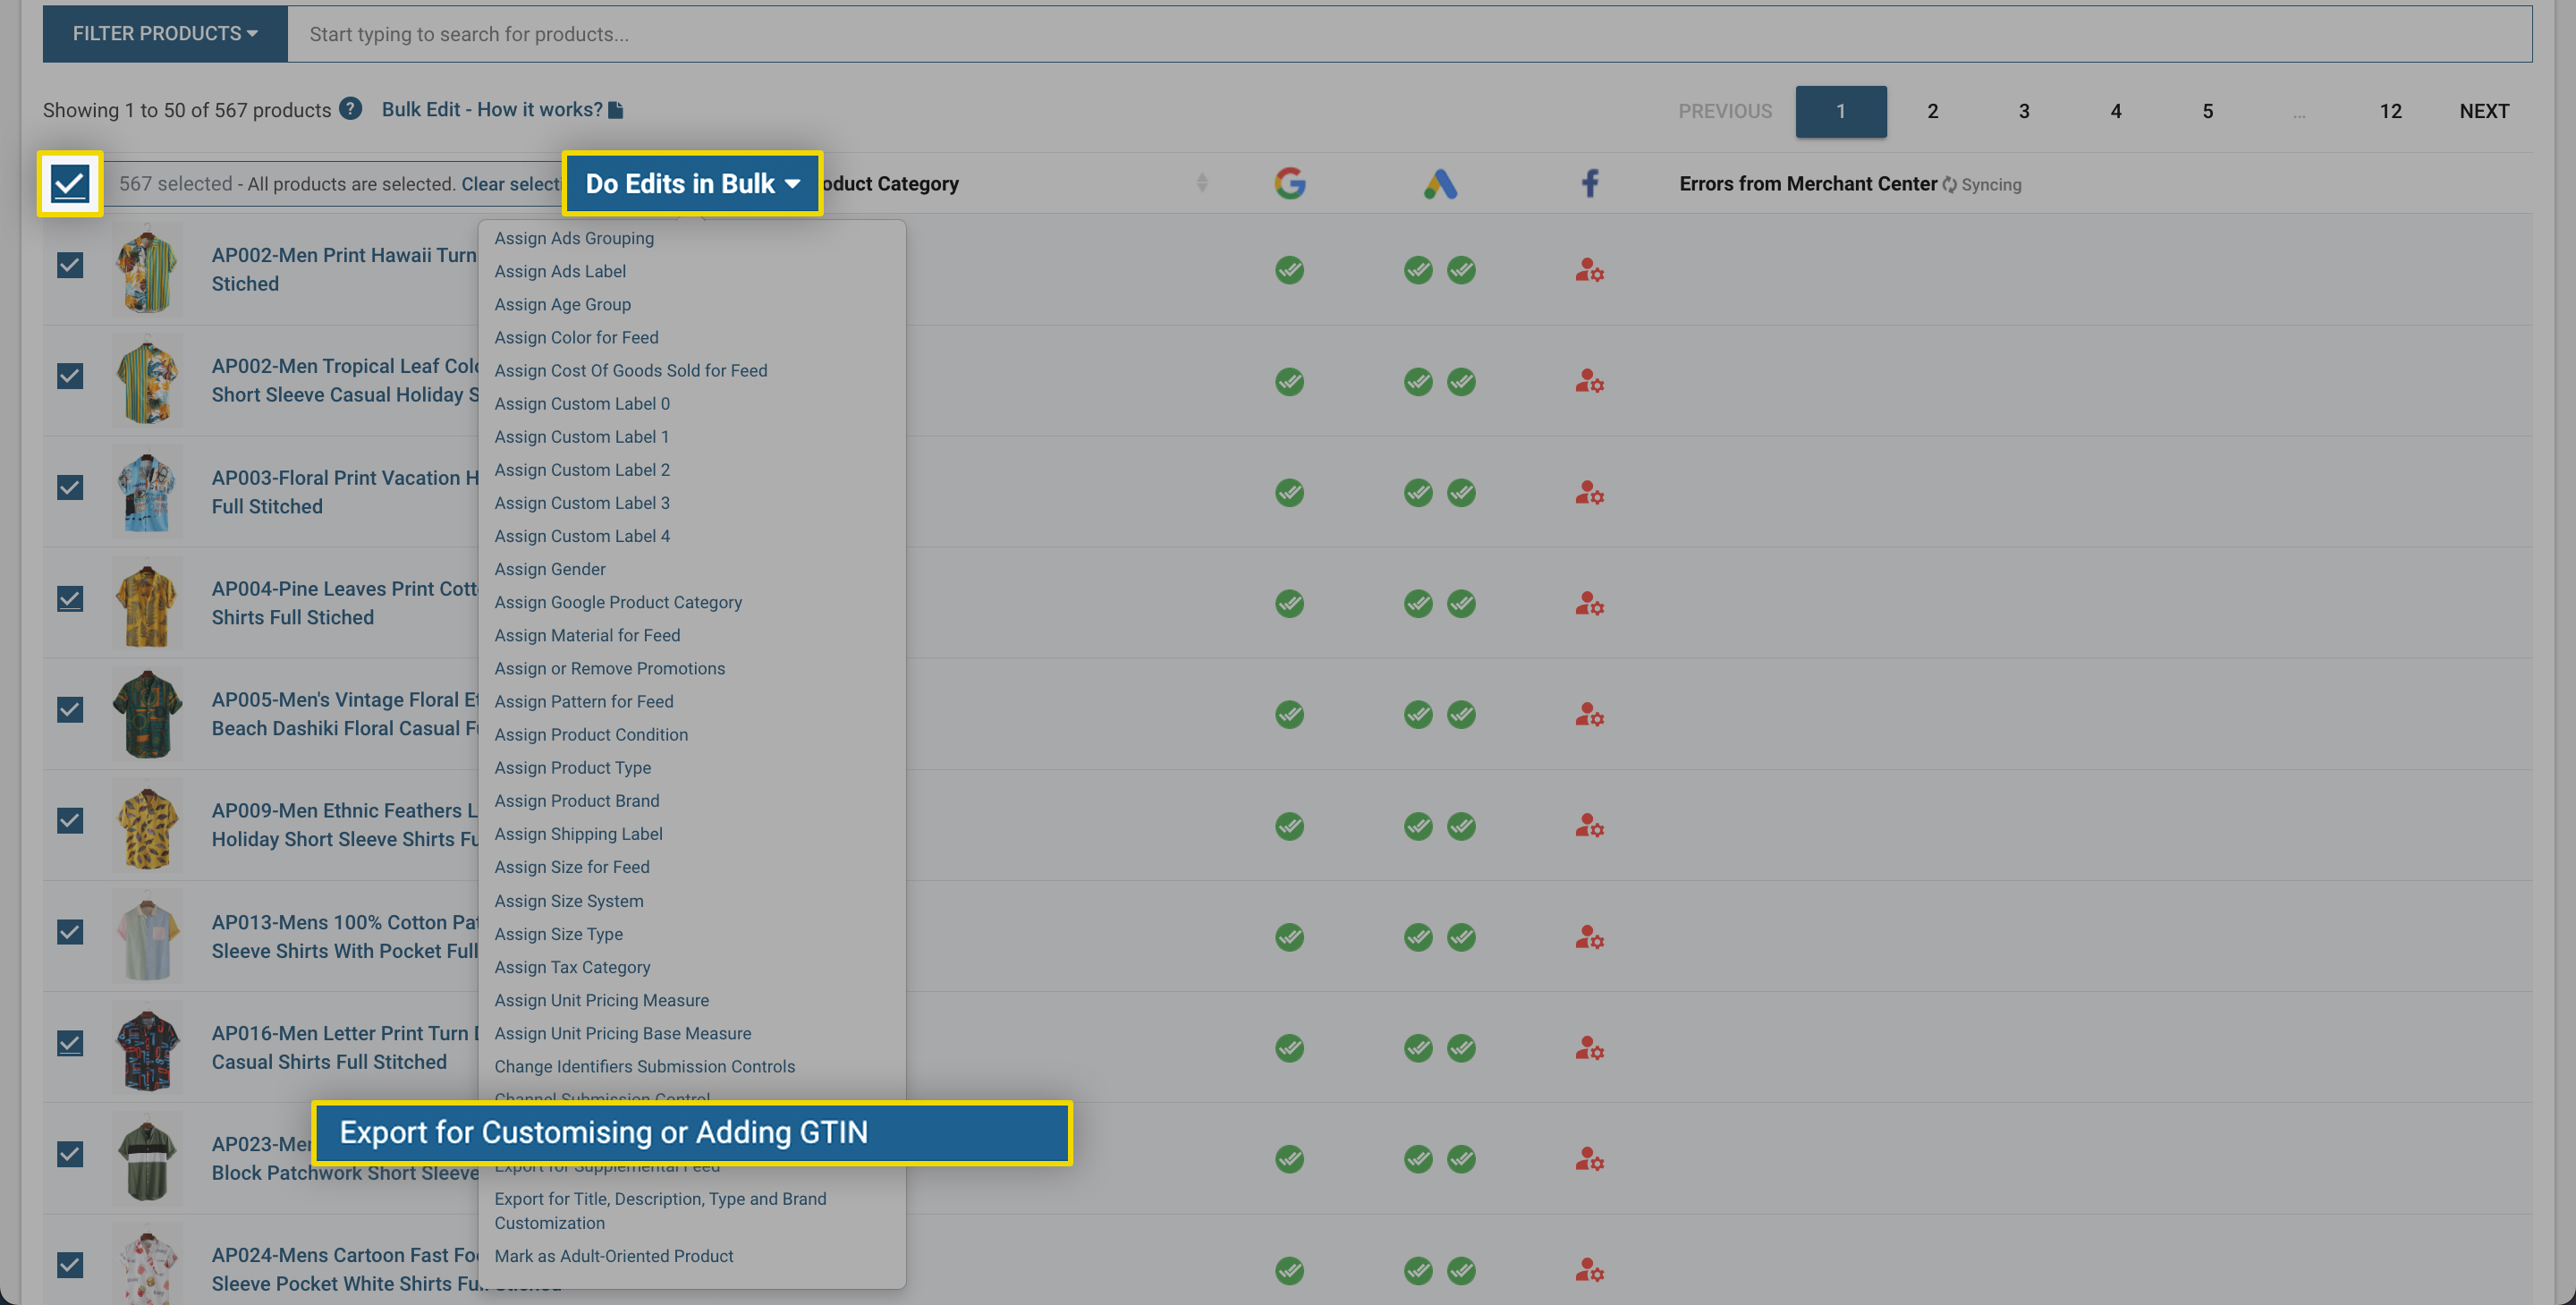Image resolution: width=2576 pixels, height=1305 pixels.
Task: Open the Filter Products dropdown
Action: click(x=165, y=34)
